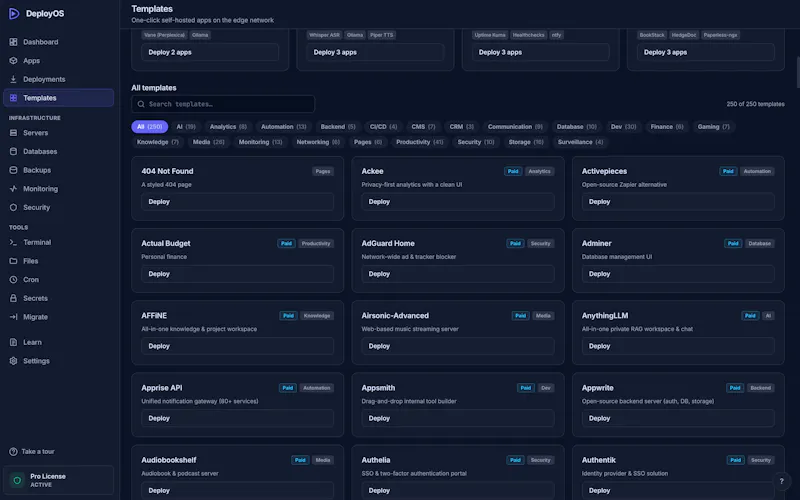Filter templates by AI category
Image resolution: width=800 pixels, height=500 pixels.
tap(186, 127)
